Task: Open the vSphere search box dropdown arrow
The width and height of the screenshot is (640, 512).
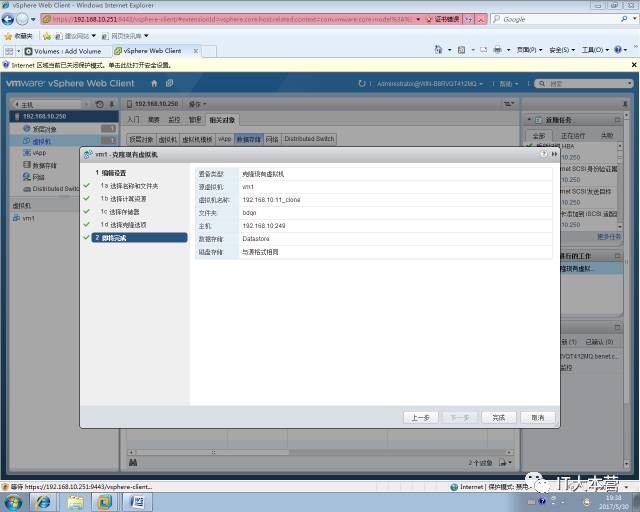Action: point(629,83)
